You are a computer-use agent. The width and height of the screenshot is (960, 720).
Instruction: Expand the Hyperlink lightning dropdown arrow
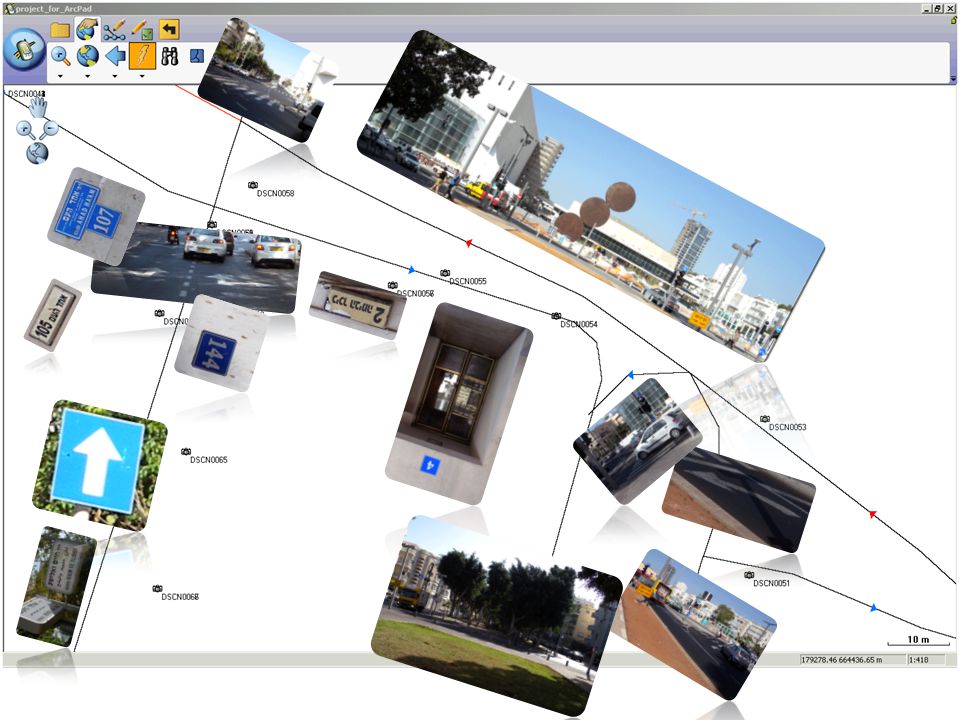142,76
